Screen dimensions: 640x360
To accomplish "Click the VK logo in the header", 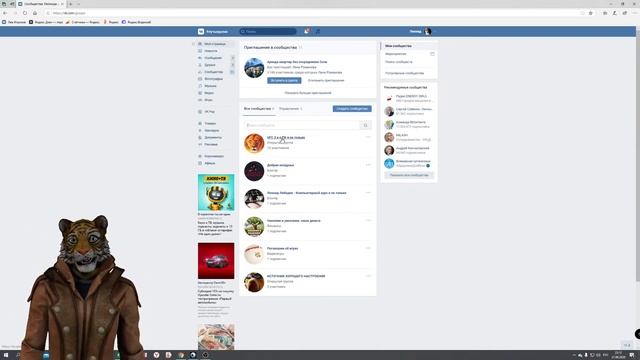I will point(201,31).
